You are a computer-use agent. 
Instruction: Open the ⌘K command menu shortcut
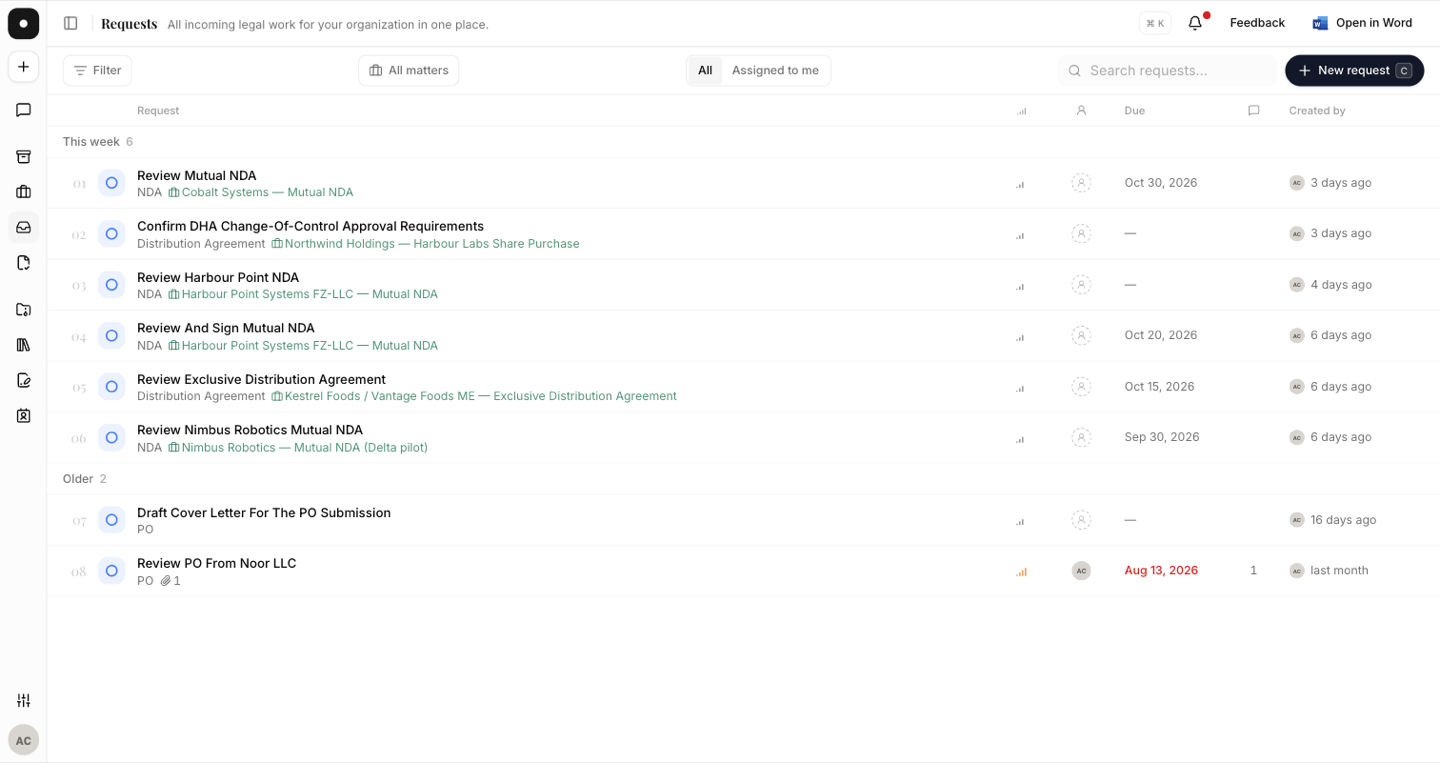[1155, 23]
